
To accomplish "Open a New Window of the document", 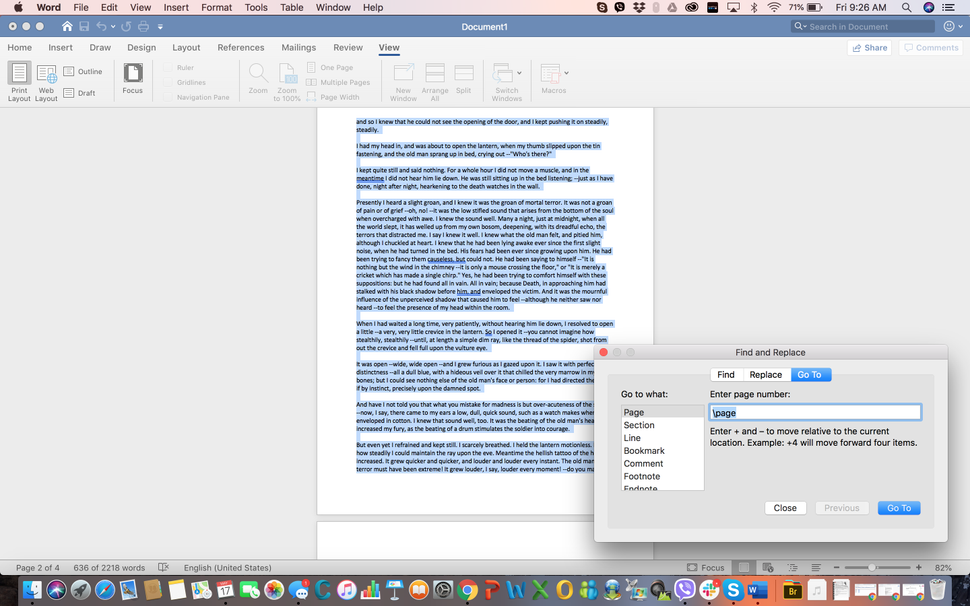I will click(x=403, y=79).
